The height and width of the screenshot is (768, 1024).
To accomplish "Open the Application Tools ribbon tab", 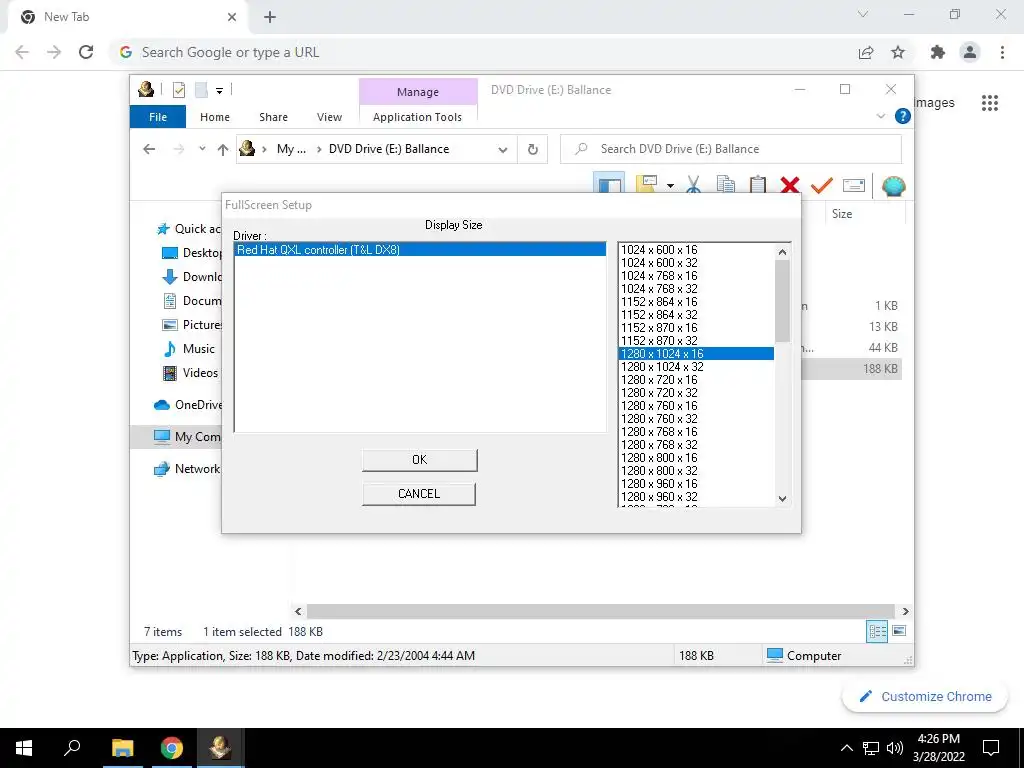I will pos(417,117).
